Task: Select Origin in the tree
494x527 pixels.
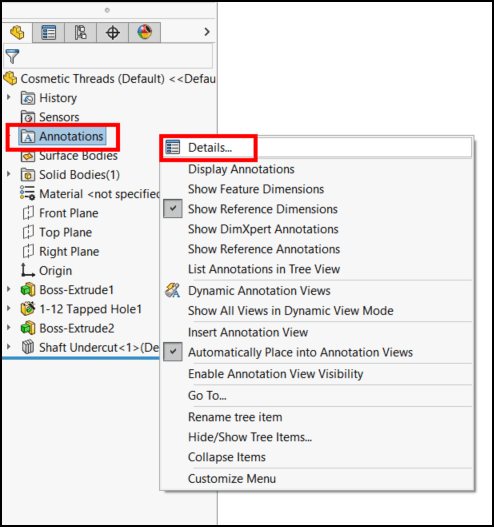Action: [55, 271]
